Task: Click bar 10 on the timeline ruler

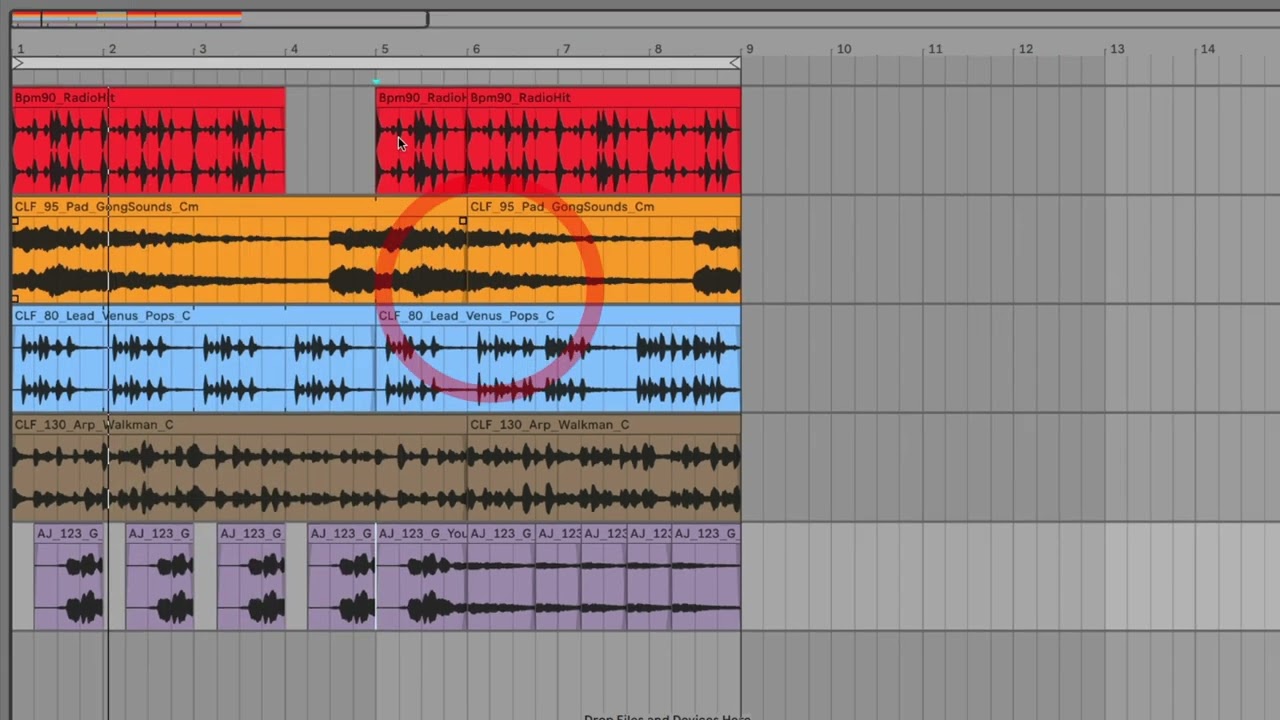Action: [x=844, y=49]
